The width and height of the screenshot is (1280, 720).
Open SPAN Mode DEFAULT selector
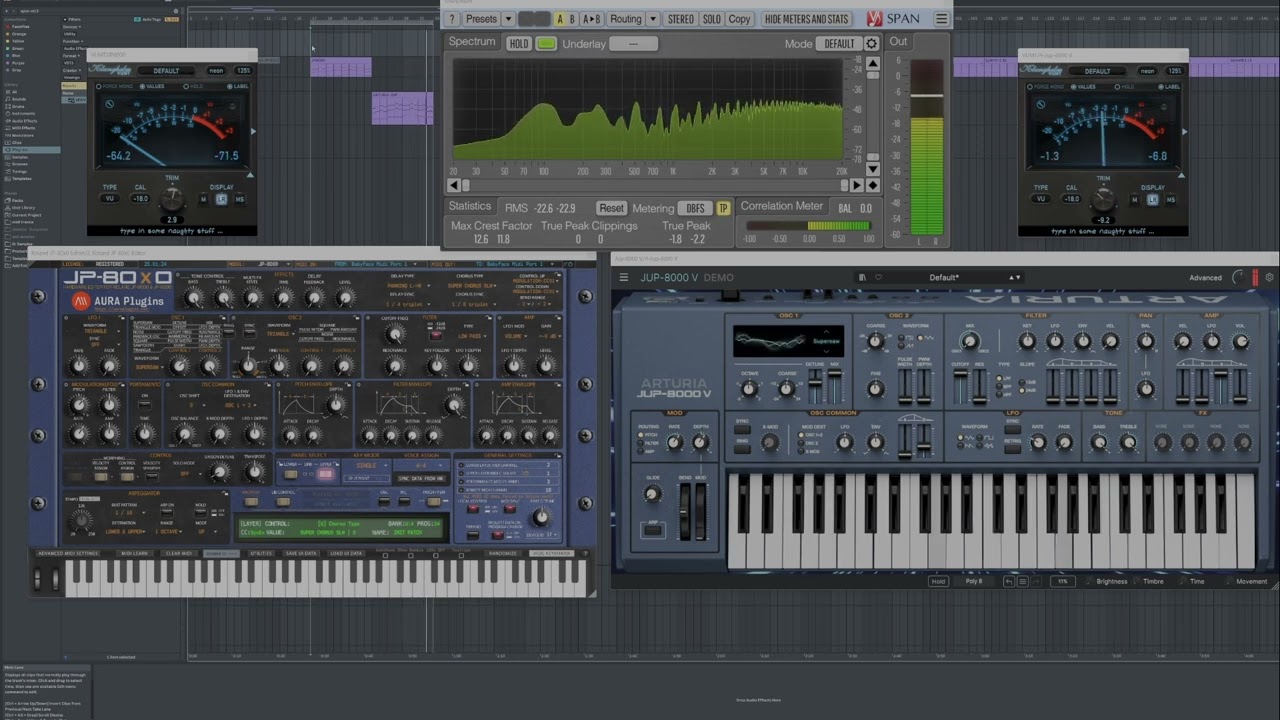tap(839, 44)
